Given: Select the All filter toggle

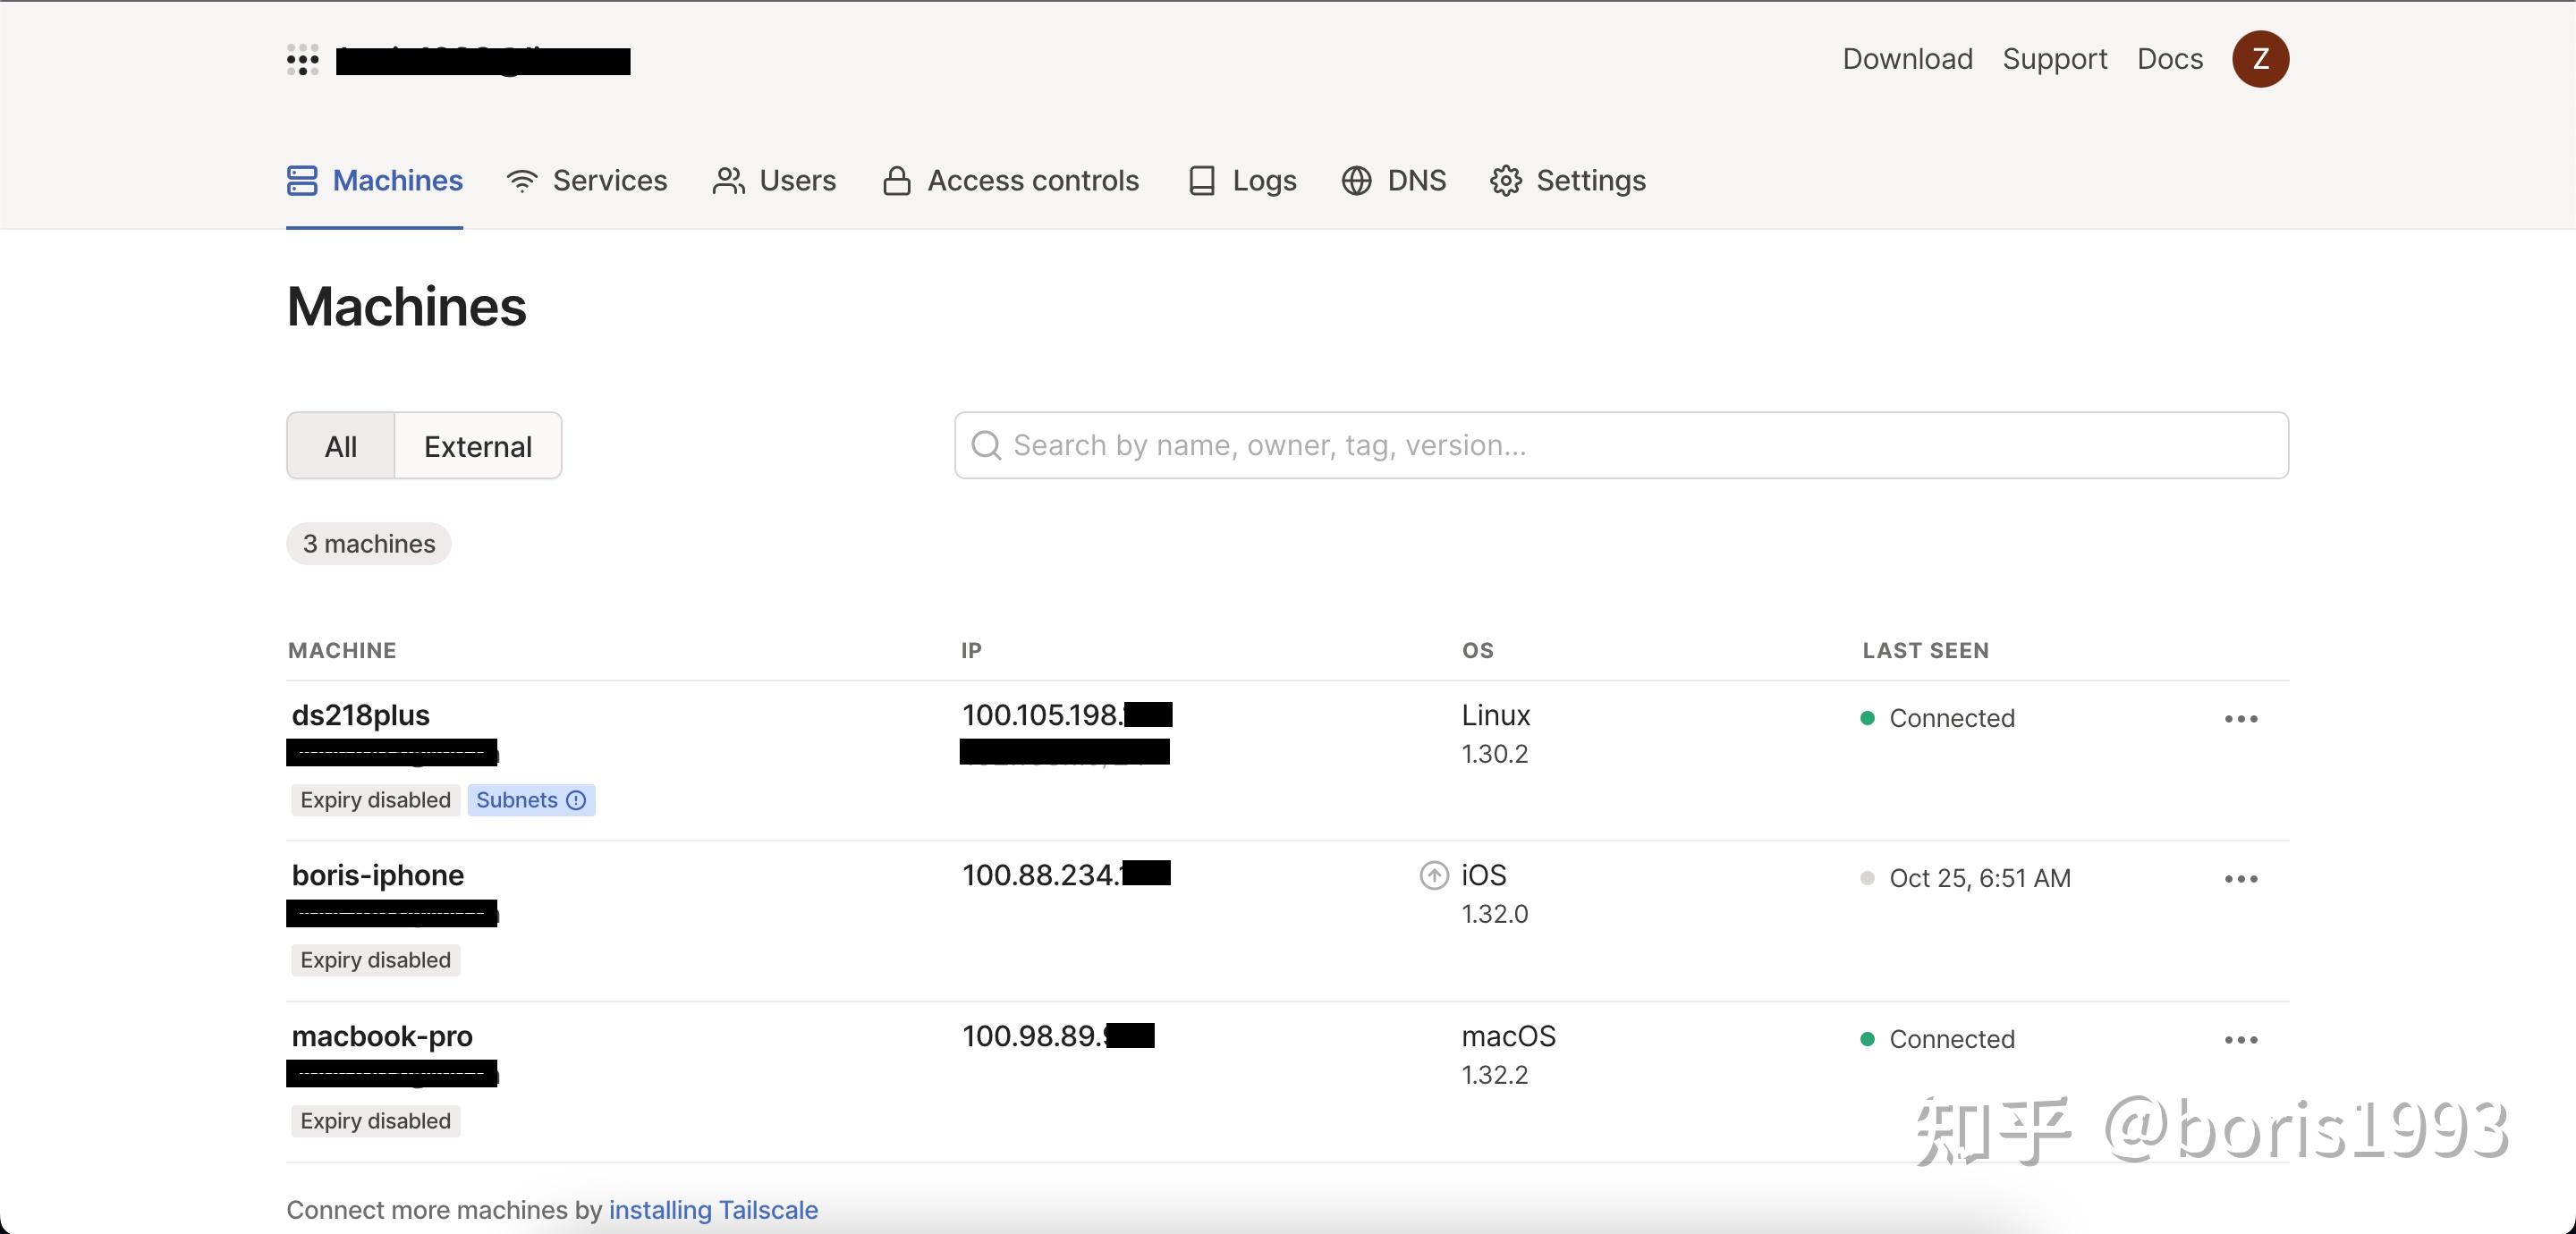Looking at the screenshot, I should pos(341,446).
